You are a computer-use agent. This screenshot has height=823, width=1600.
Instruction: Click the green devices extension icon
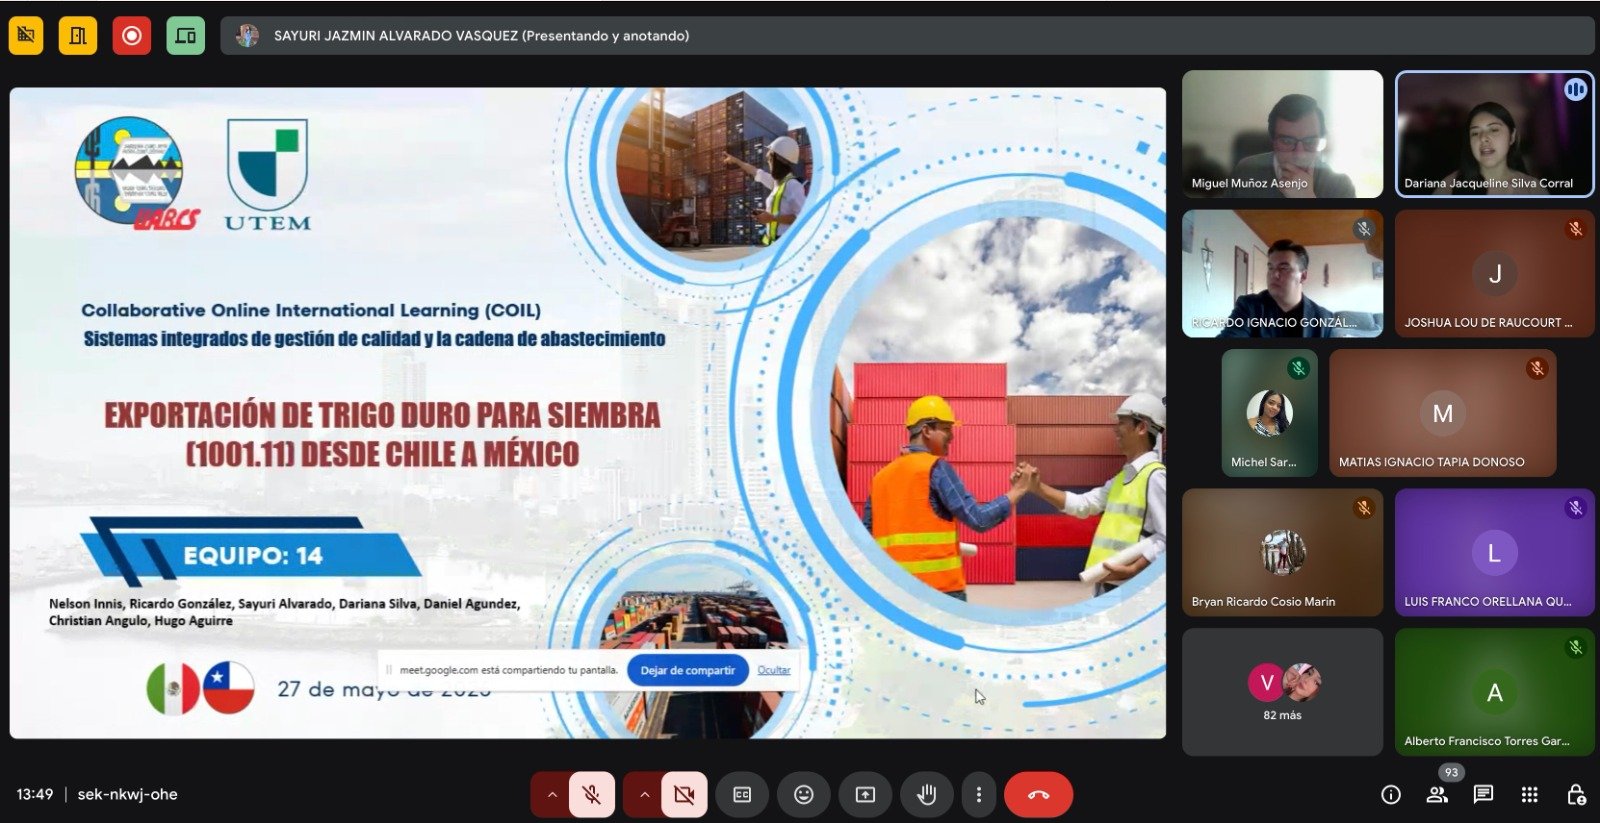tap(185, 36)
